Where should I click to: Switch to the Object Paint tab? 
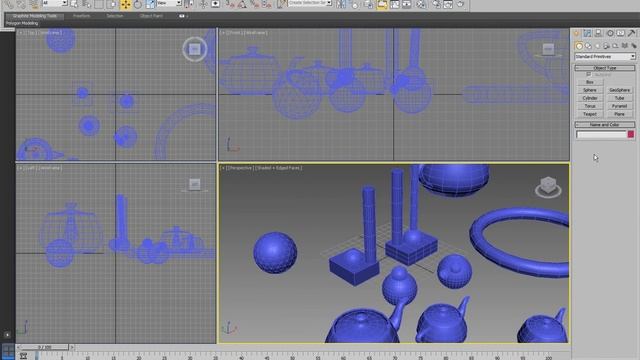point(151,16)
